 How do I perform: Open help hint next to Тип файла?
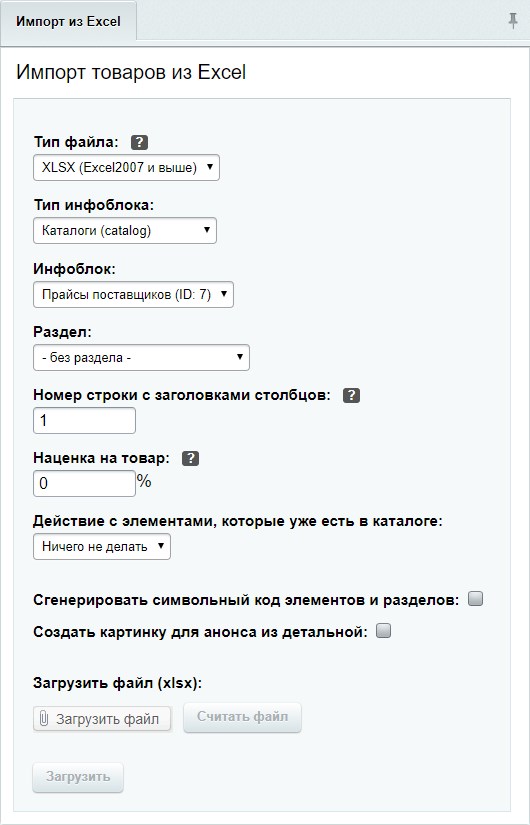[x=139, y=142]
